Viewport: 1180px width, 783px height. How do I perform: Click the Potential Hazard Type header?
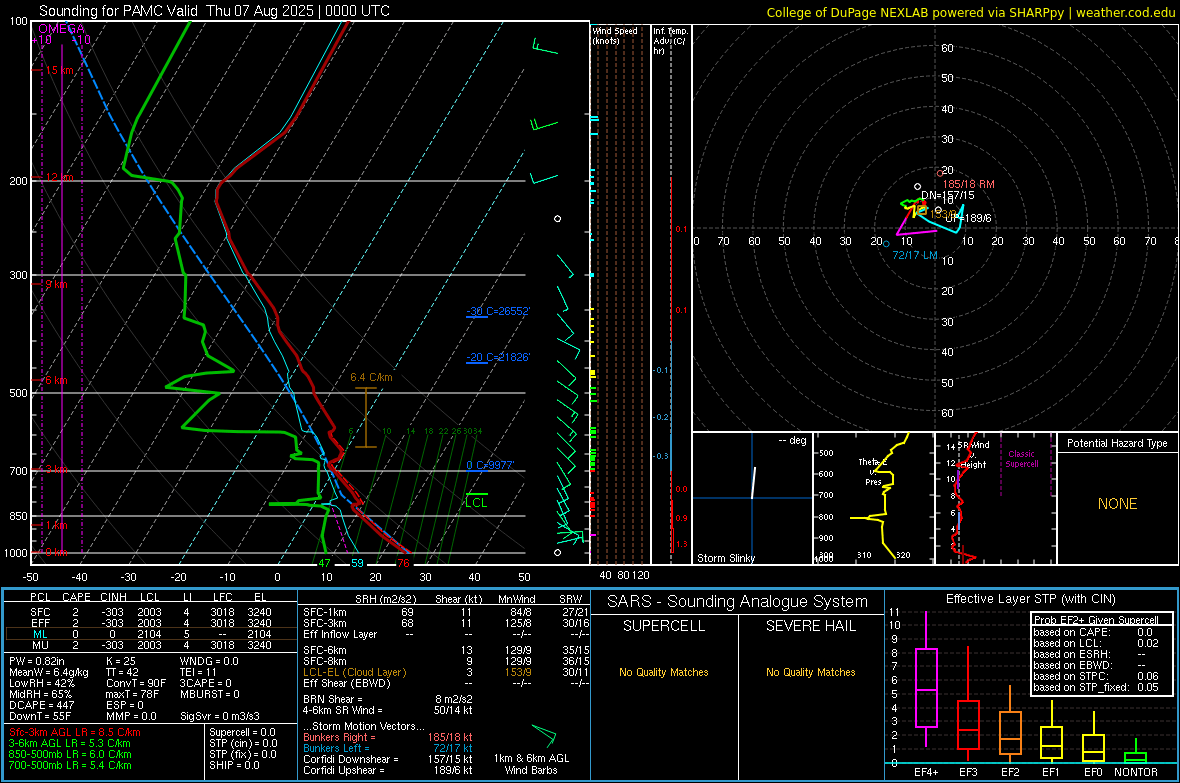1118,443
